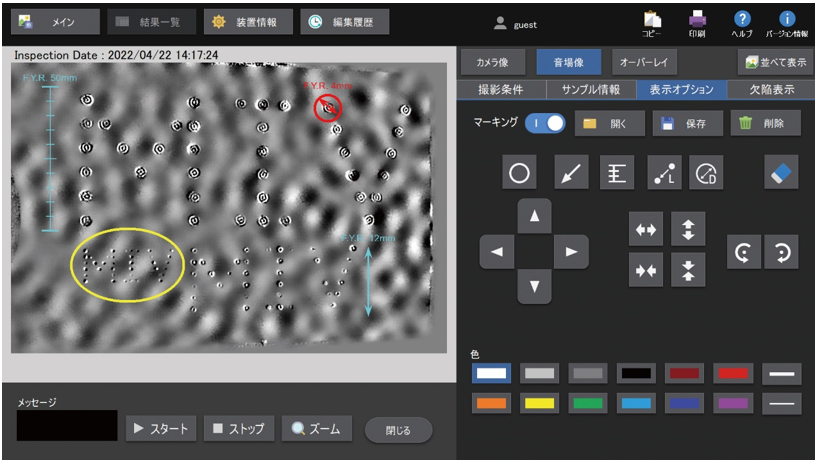Click the rotate clockwise icon
Viewport: 818px width, 462px height.
pos(781,252)
